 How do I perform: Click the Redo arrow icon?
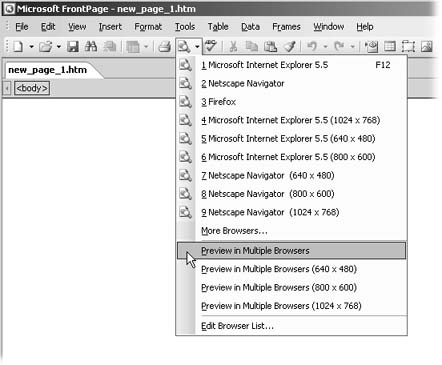[x=339, y=47]
